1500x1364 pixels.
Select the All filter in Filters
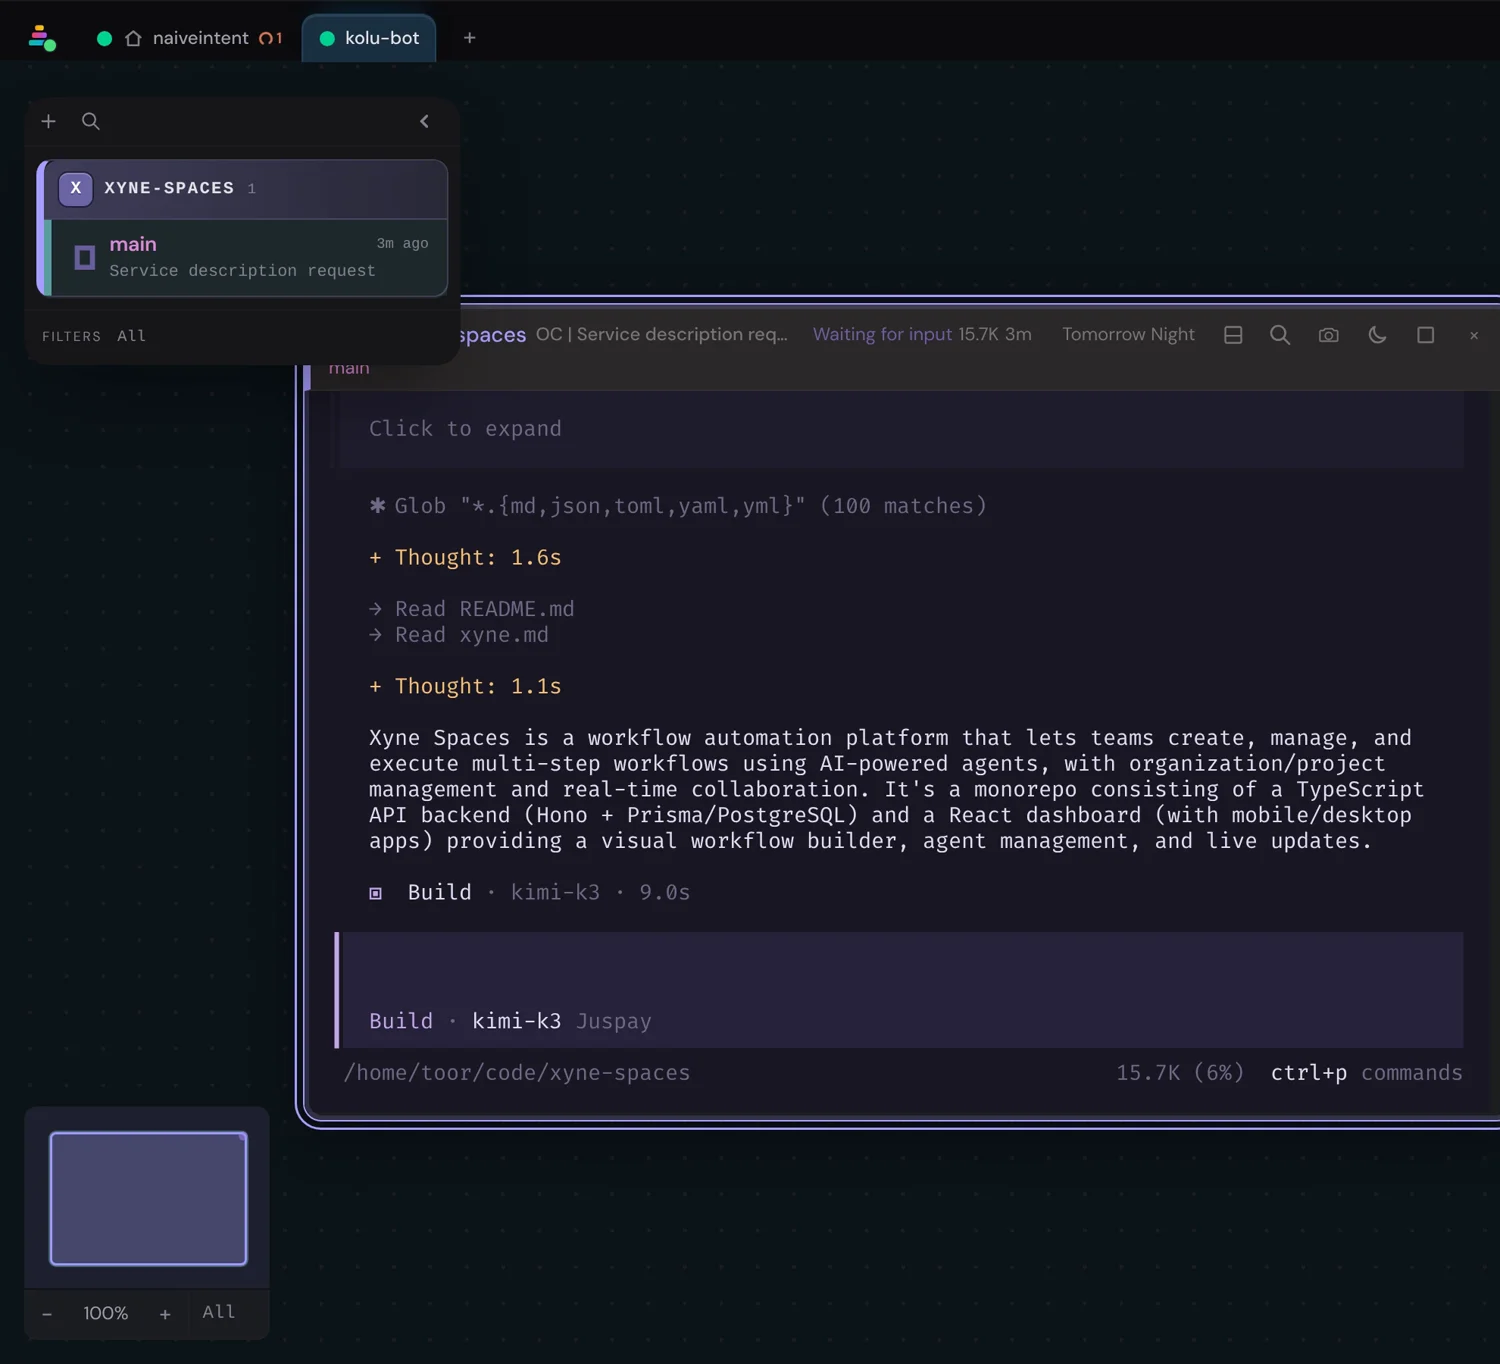pos(131,336)
